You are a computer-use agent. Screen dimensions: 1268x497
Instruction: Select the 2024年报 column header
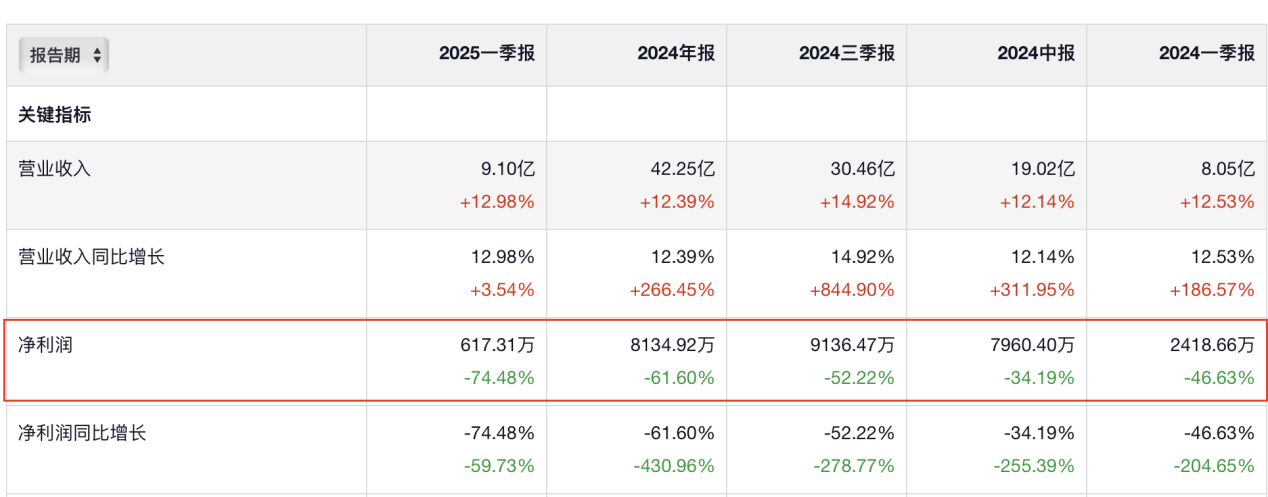click(x=675, y=54)
